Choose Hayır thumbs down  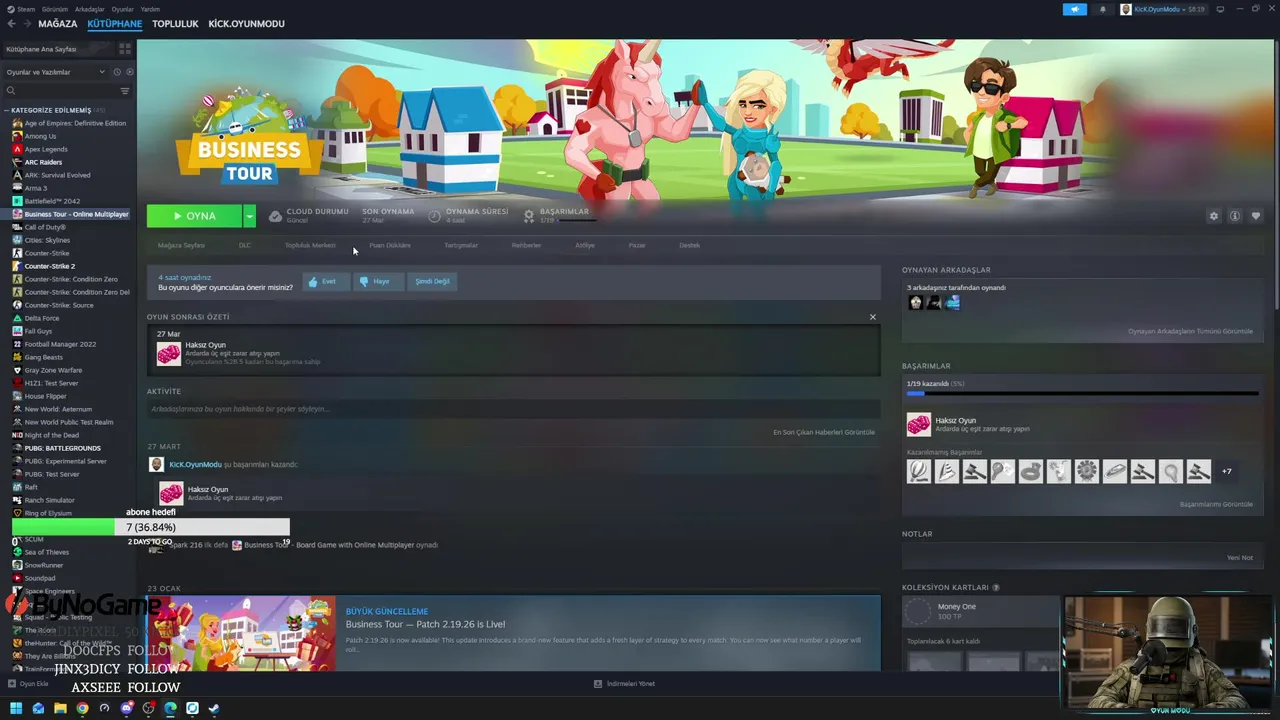pyautogui.click(x=379, y=282)
